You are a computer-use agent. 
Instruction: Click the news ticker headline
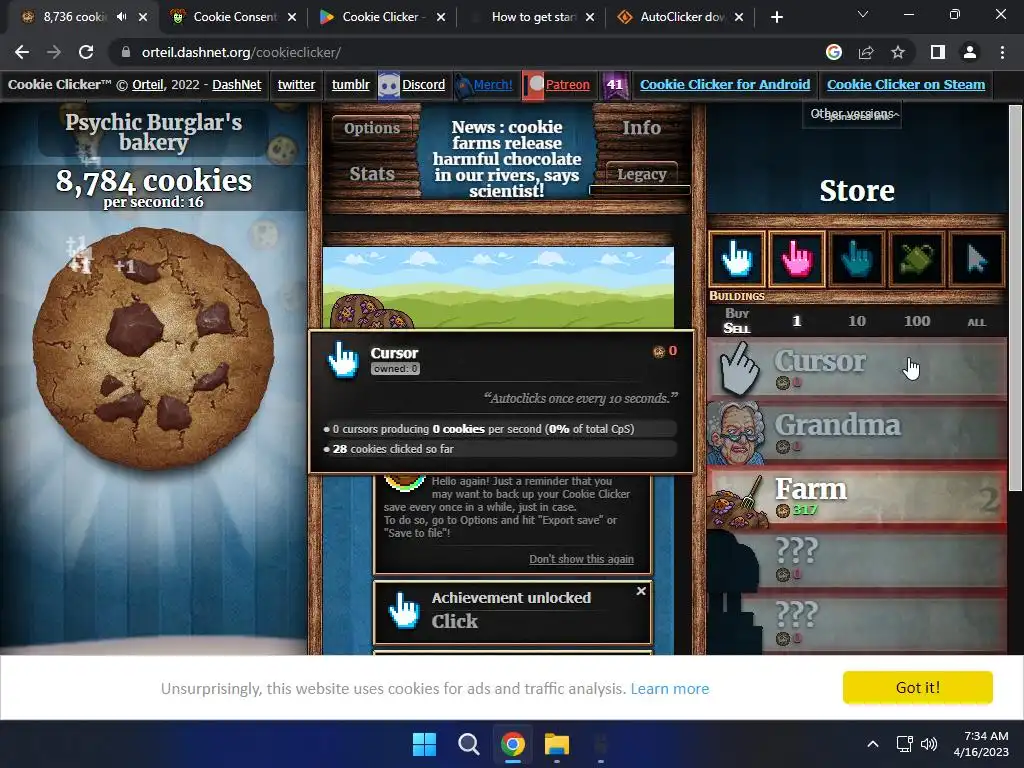tap(507, 159)
